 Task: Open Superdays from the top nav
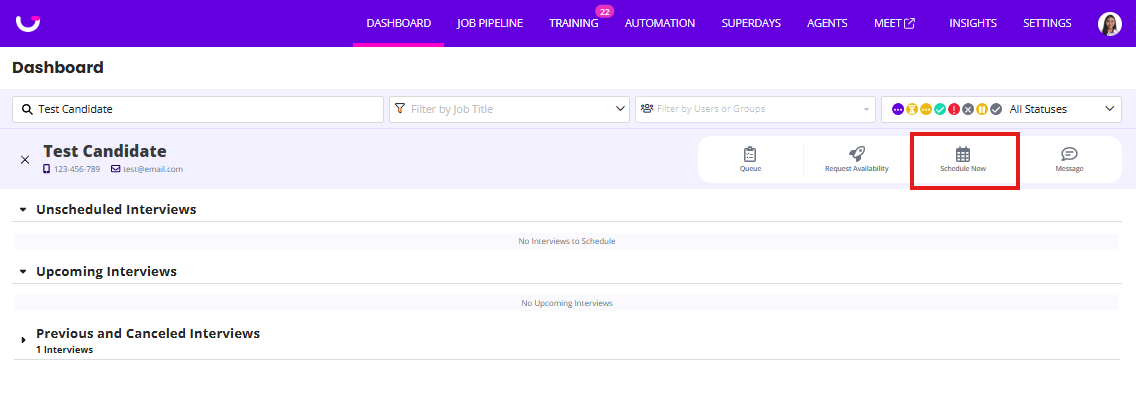coord(751,23)
